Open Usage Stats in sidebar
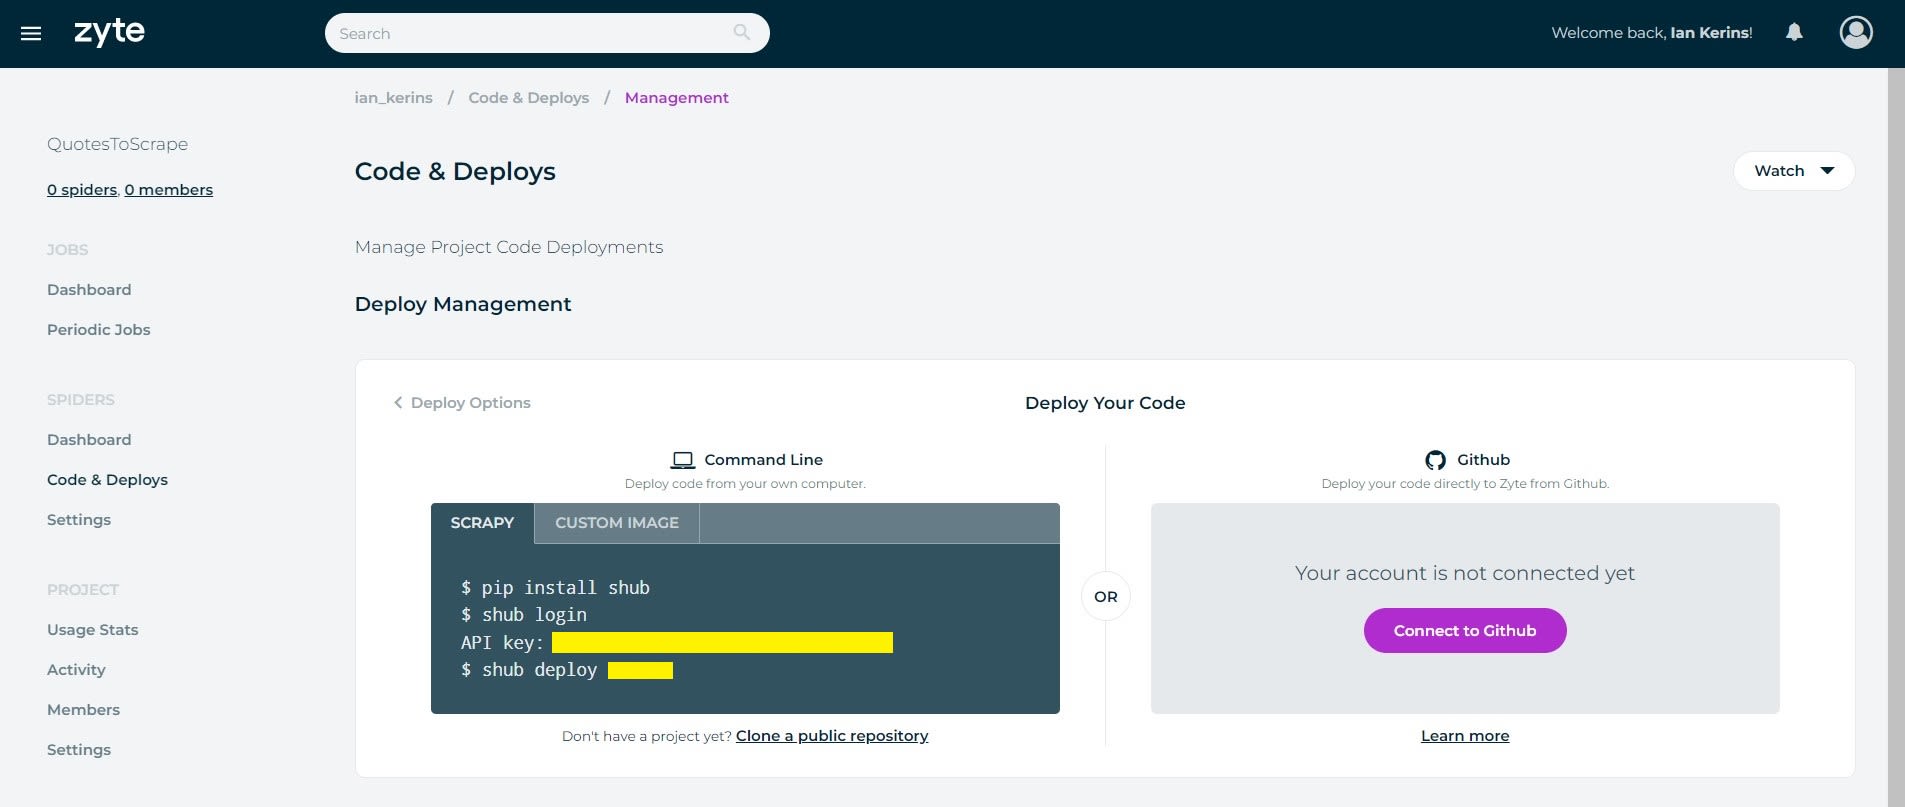Viewport: 1905px width, 807px height. pos(92,630)
